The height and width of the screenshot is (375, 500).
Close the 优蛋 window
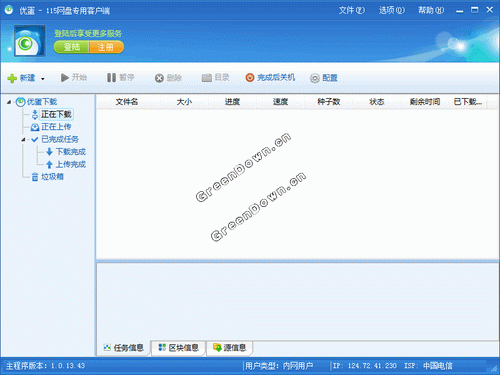490,10
